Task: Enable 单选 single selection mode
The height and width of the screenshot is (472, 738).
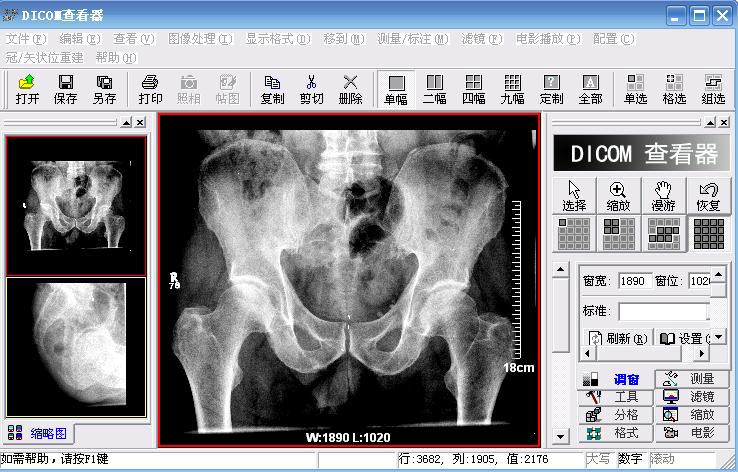Action: 635,89
